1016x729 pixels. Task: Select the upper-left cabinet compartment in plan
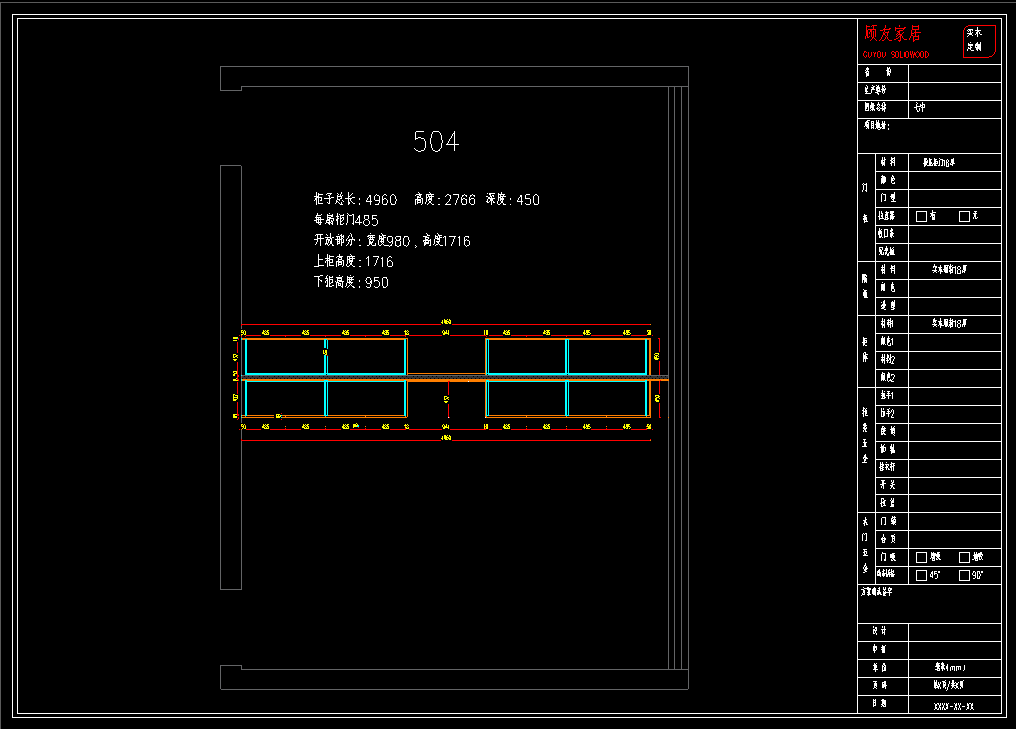tap(284, 356)
